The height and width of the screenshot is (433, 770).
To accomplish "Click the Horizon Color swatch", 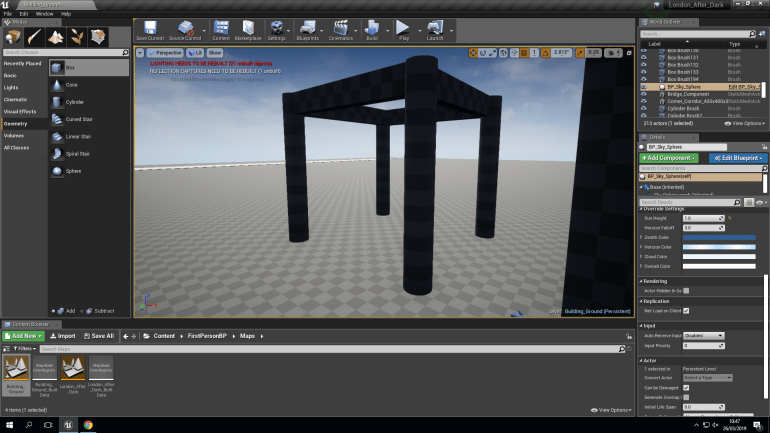I will tap(719, 247).
